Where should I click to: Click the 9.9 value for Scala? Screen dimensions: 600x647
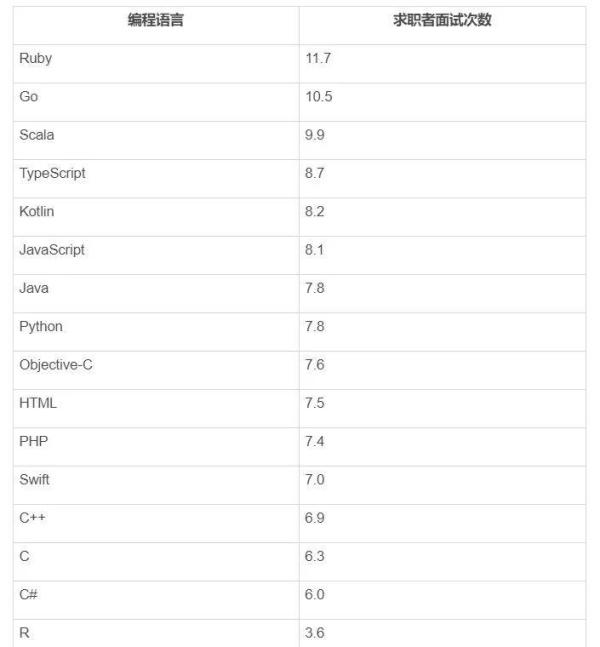pyautogui.click(x=315, y=135)
